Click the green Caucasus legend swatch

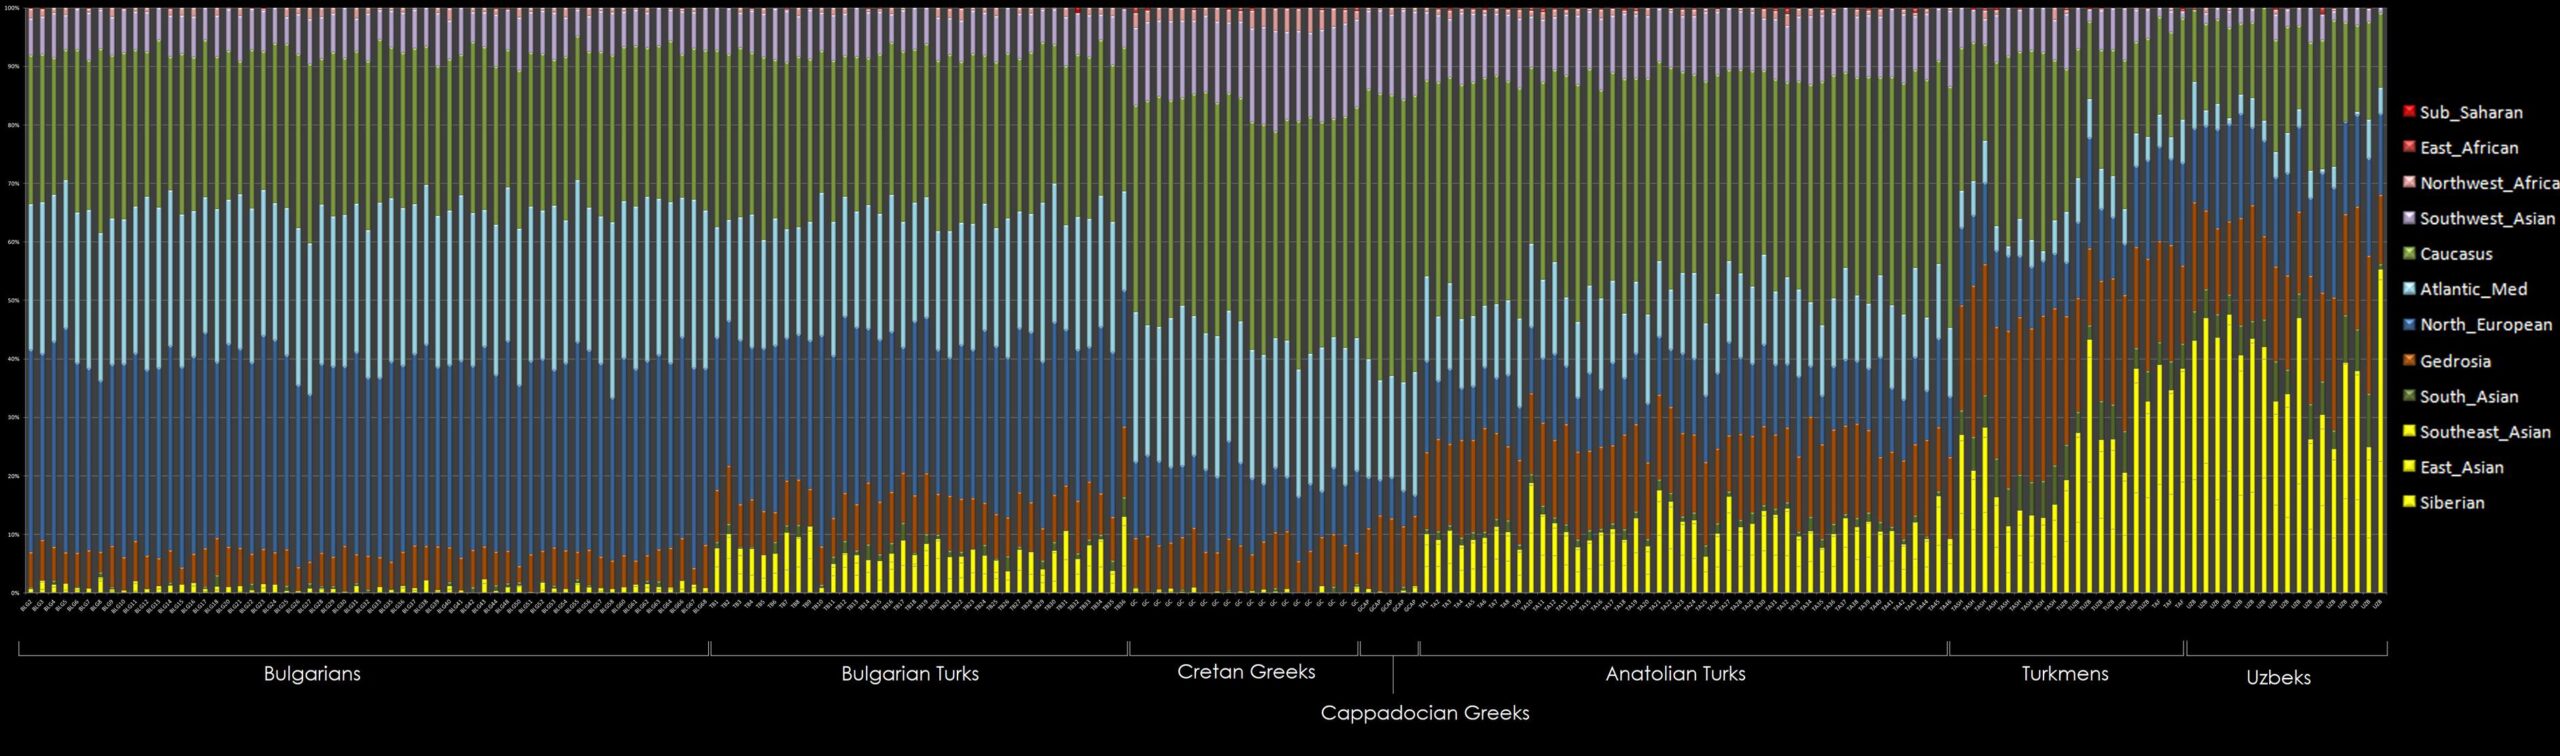(x=2409, y=253)
